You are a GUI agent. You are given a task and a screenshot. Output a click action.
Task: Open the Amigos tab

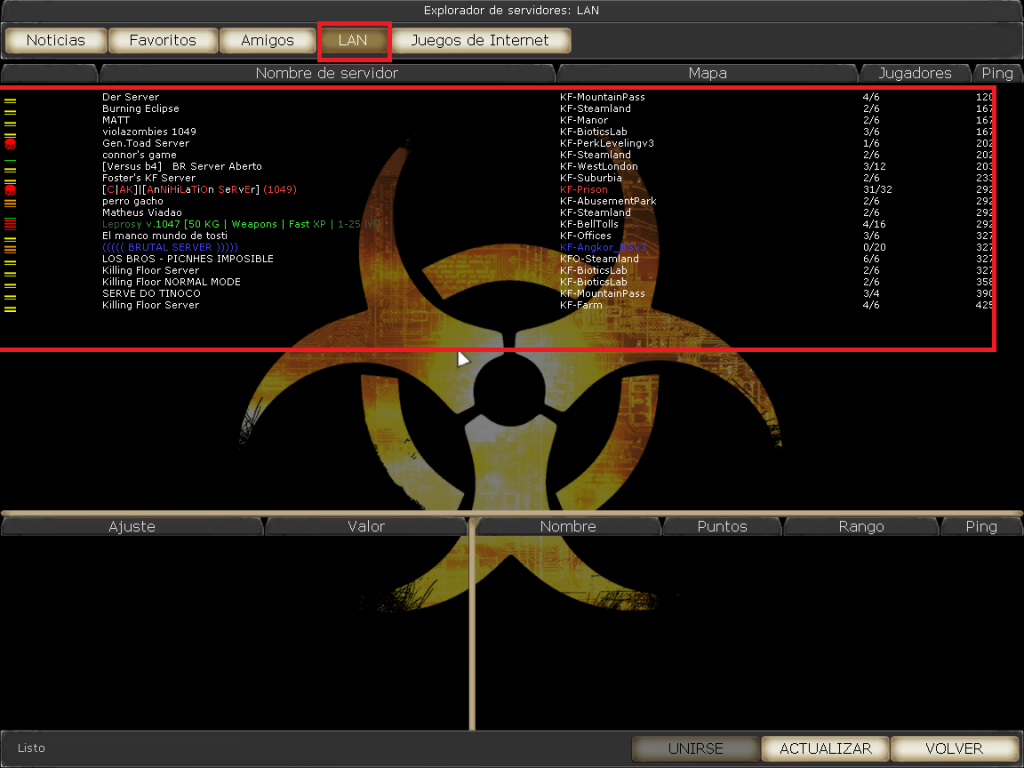point(268,40)
